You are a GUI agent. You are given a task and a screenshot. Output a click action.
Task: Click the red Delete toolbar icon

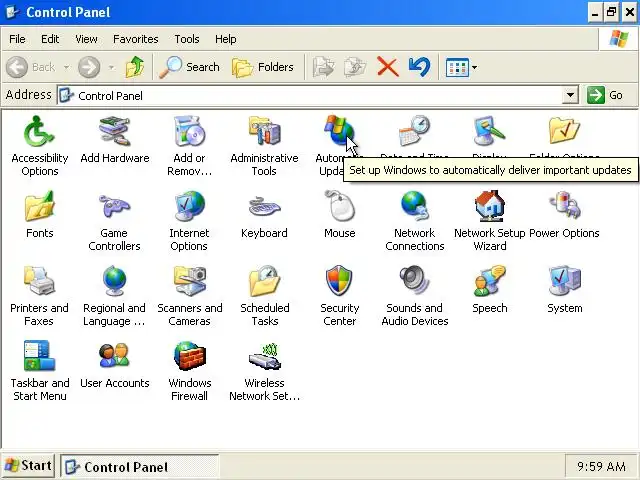[x=387, y=67]
